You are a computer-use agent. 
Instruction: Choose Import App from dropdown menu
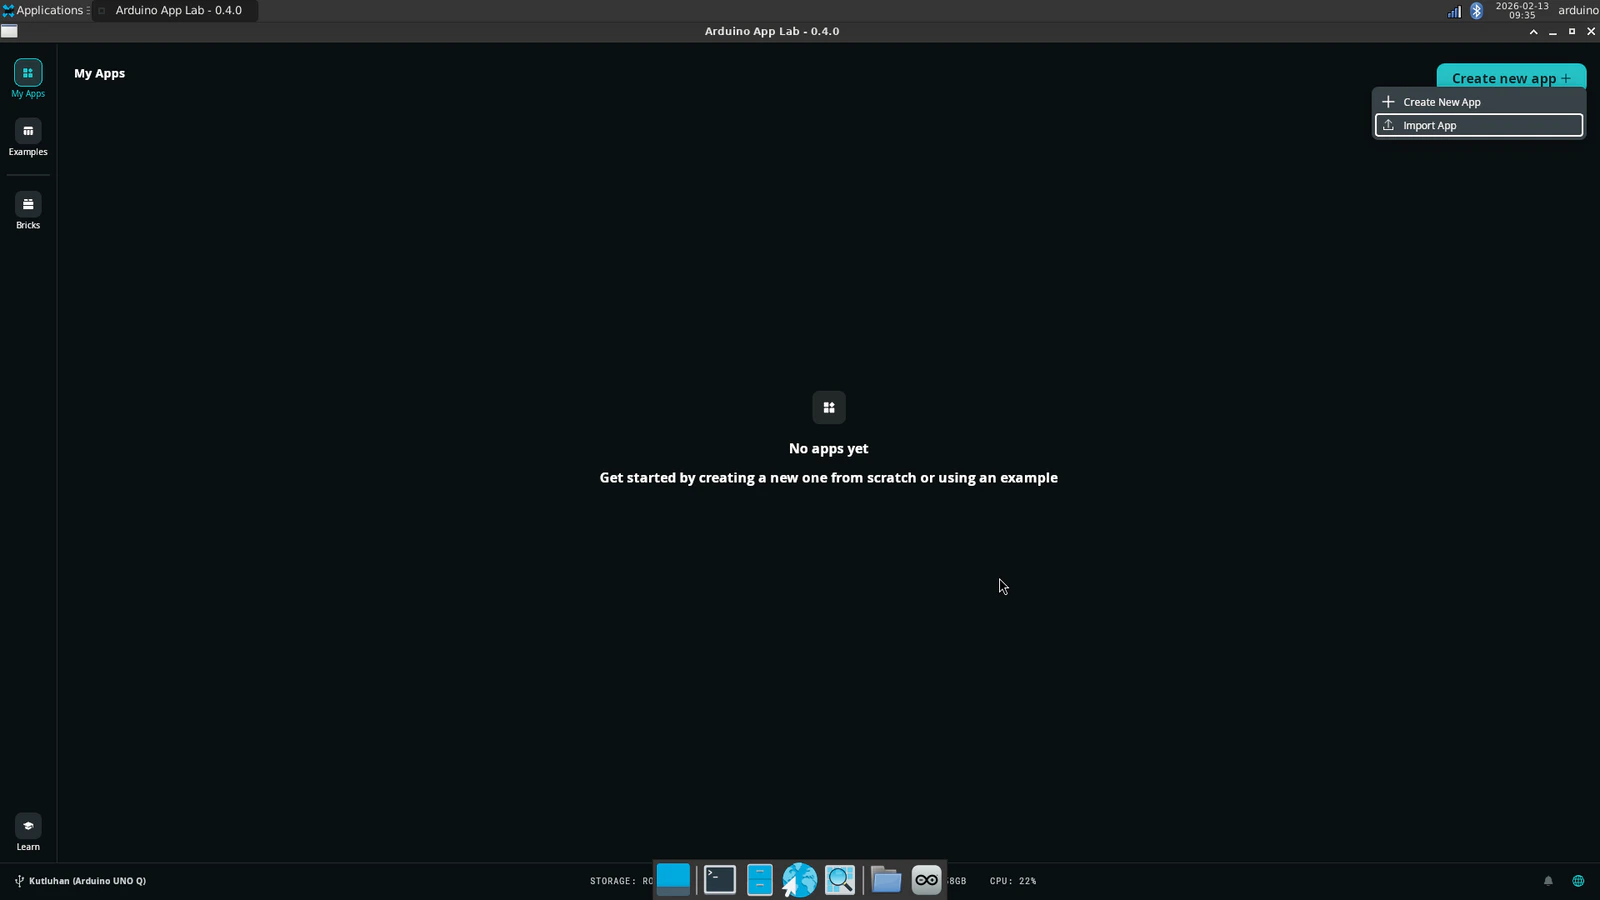[x=1479, y=125]
